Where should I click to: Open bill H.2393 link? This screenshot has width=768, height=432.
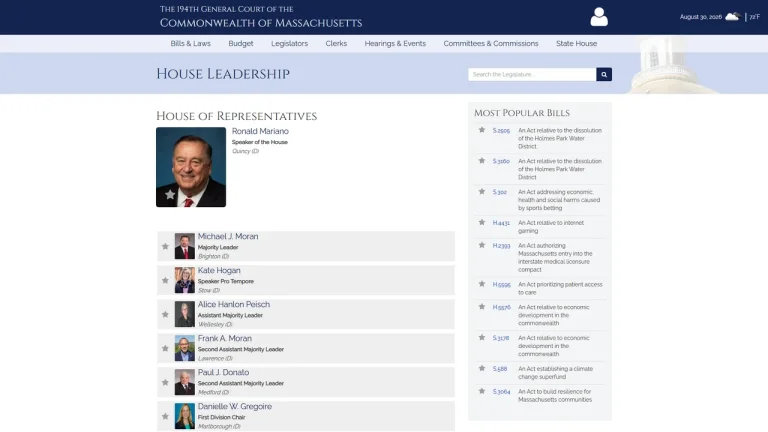501,246
